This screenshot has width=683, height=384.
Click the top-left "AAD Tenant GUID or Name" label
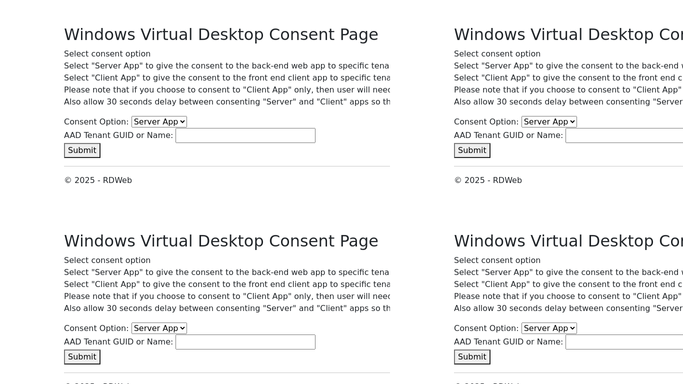[118, 135]
